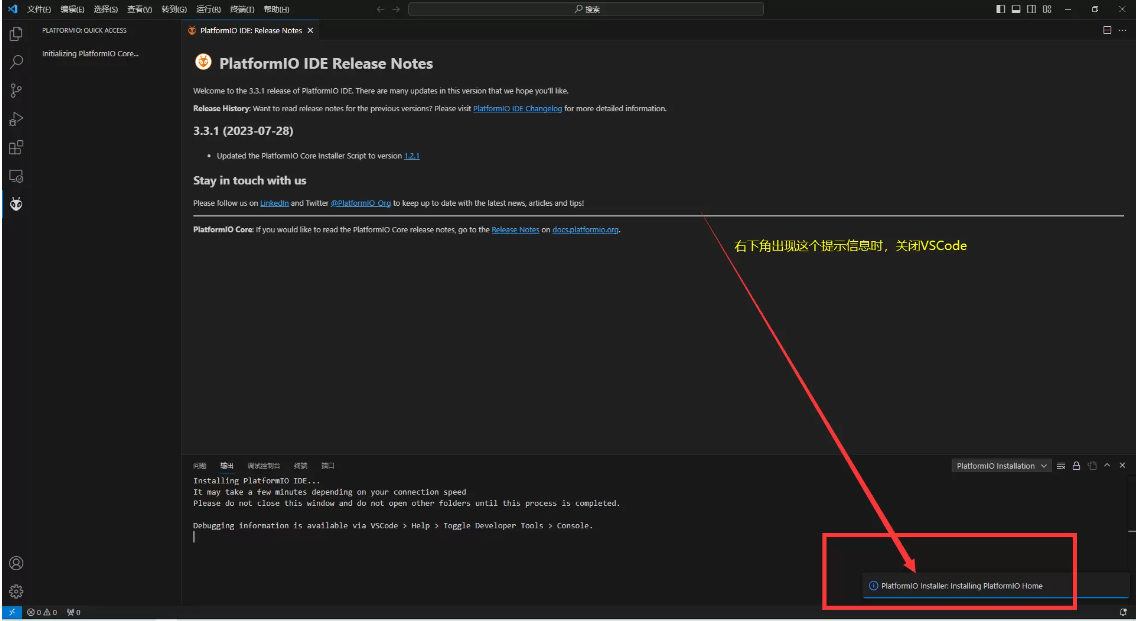The height and width of the screenshot is (621, 1136).
Task: Switch to the 终端 (Terminal) panel tab
Action: (301, 466)
